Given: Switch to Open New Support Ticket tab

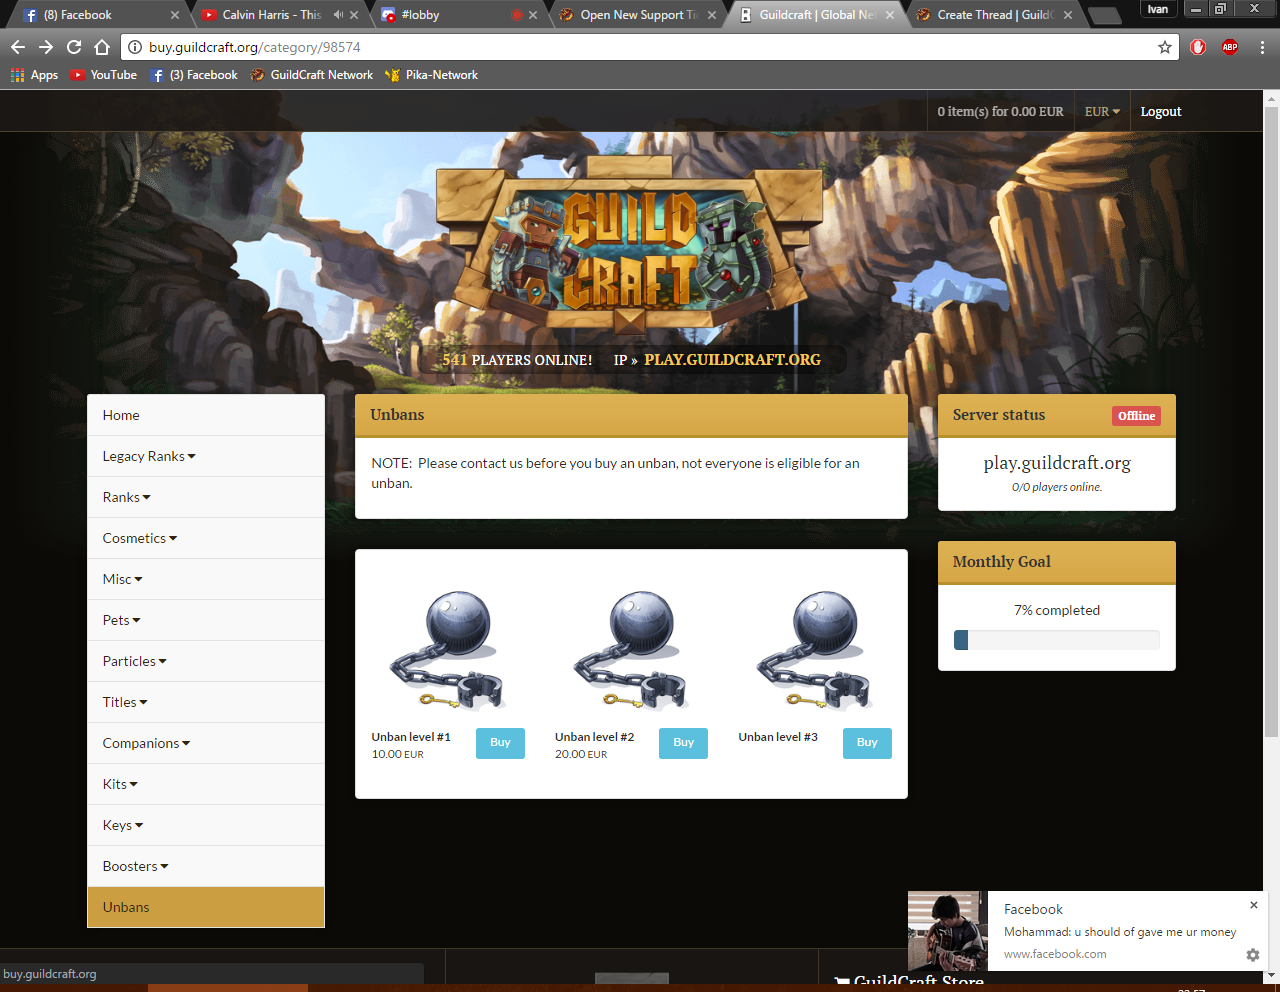Looking at the screenshot, I should (x=635, y=15).
